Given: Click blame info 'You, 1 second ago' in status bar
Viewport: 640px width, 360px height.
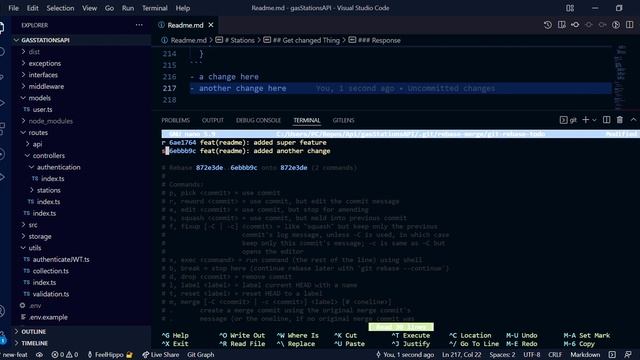Looking at the screenshot, I should click(405, 355).
